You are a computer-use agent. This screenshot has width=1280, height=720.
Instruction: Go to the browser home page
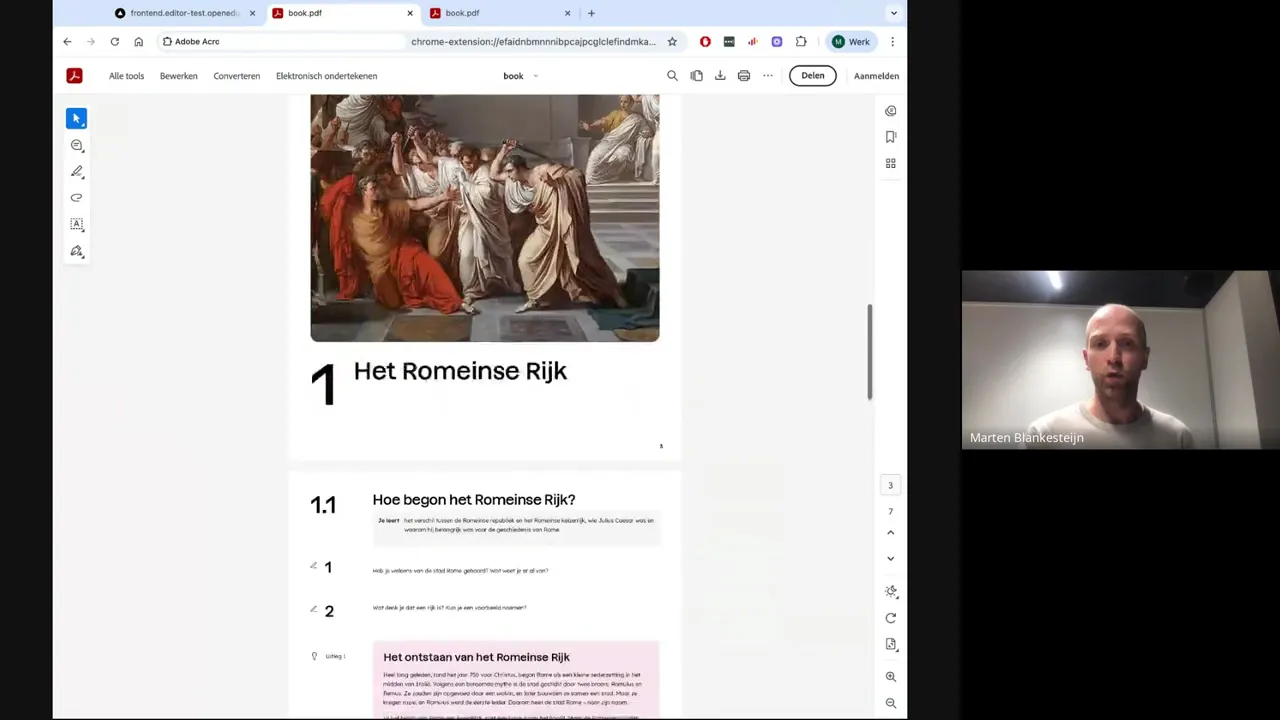click(x=139, y=42)
